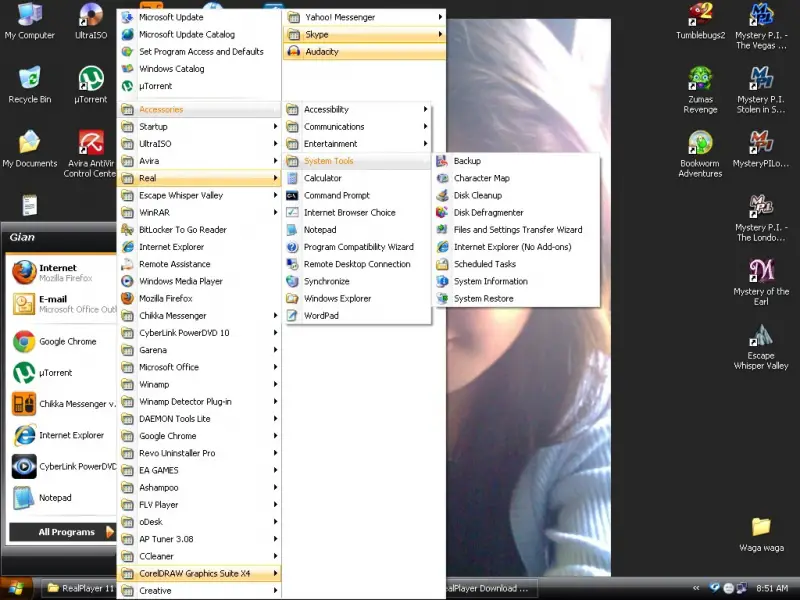
Task: Open System Information
Action: point(515,281)
